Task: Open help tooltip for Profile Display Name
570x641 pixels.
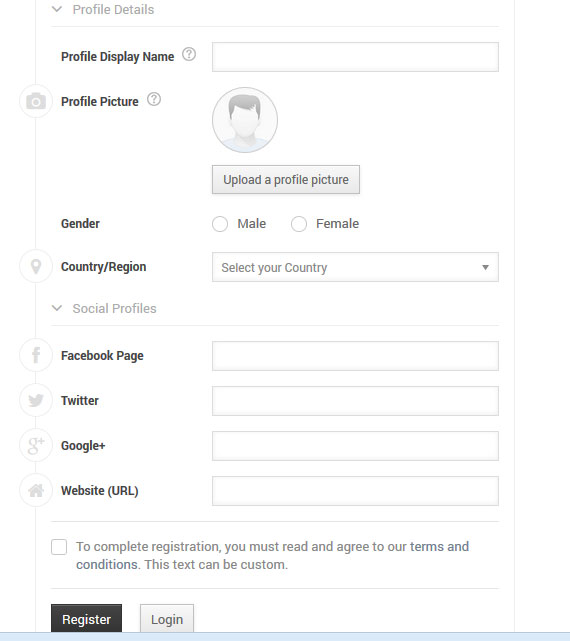Action: tap(189, 54)
